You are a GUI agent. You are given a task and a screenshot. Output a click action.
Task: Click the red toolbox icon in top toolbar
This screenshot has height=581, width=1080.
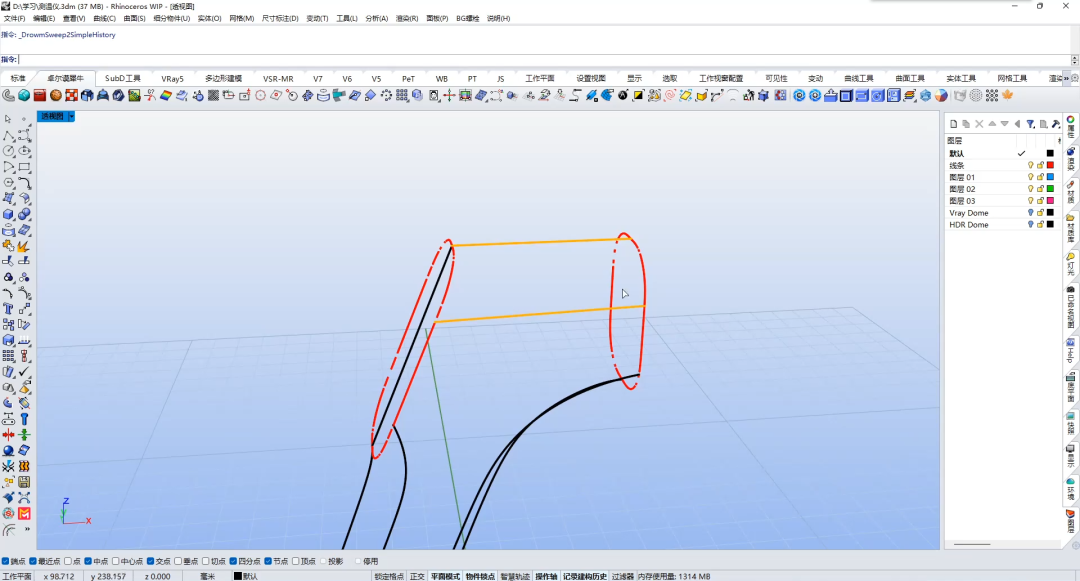pyautogui.click(x=40, y=96)
